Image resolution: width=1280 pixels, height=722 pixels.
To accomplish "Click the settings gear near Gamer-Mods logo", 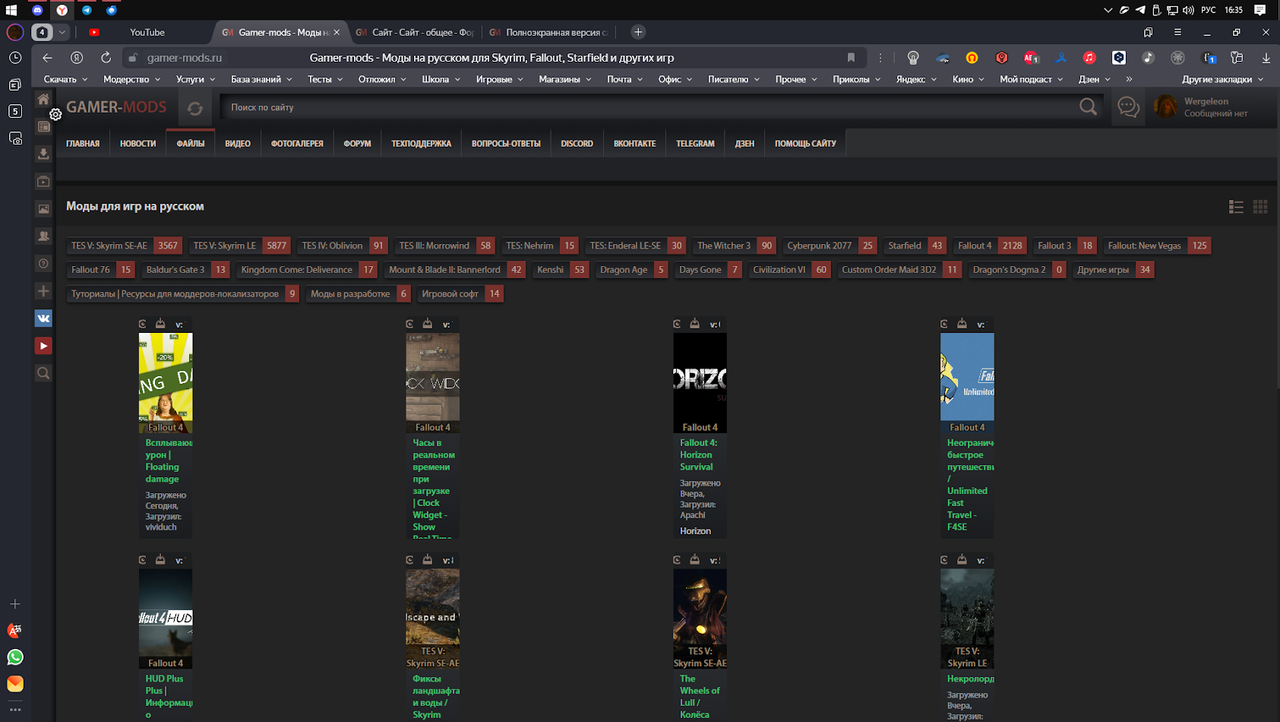I will 56,114.
